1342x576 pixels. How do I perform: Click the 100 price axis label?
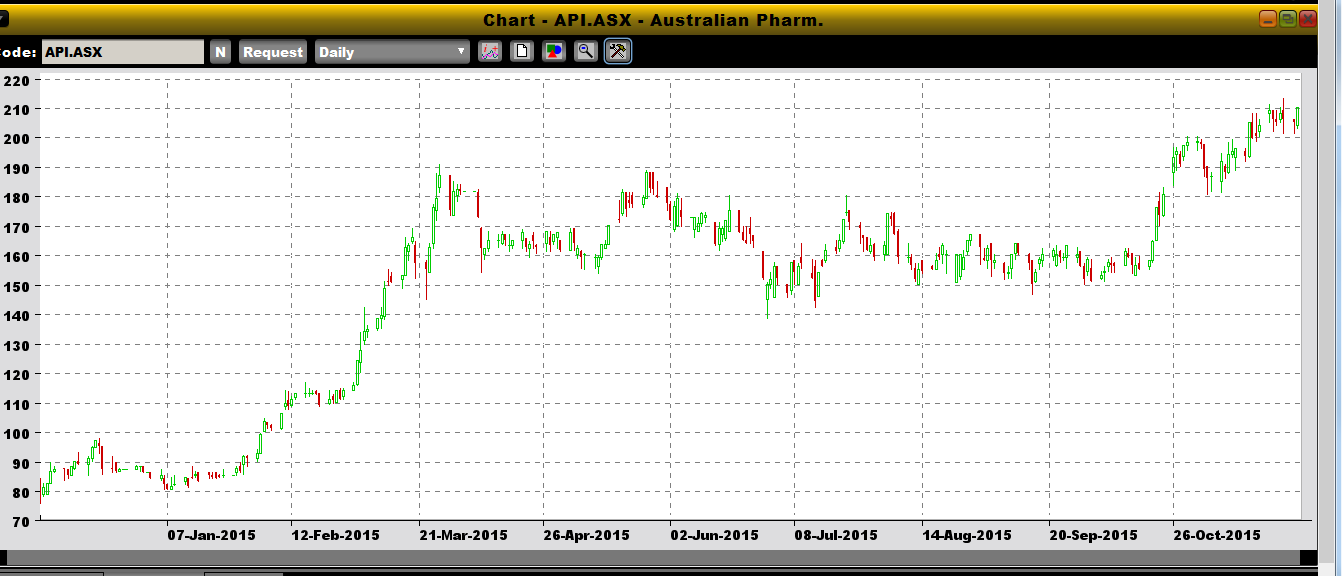click(x=15, y=433)
